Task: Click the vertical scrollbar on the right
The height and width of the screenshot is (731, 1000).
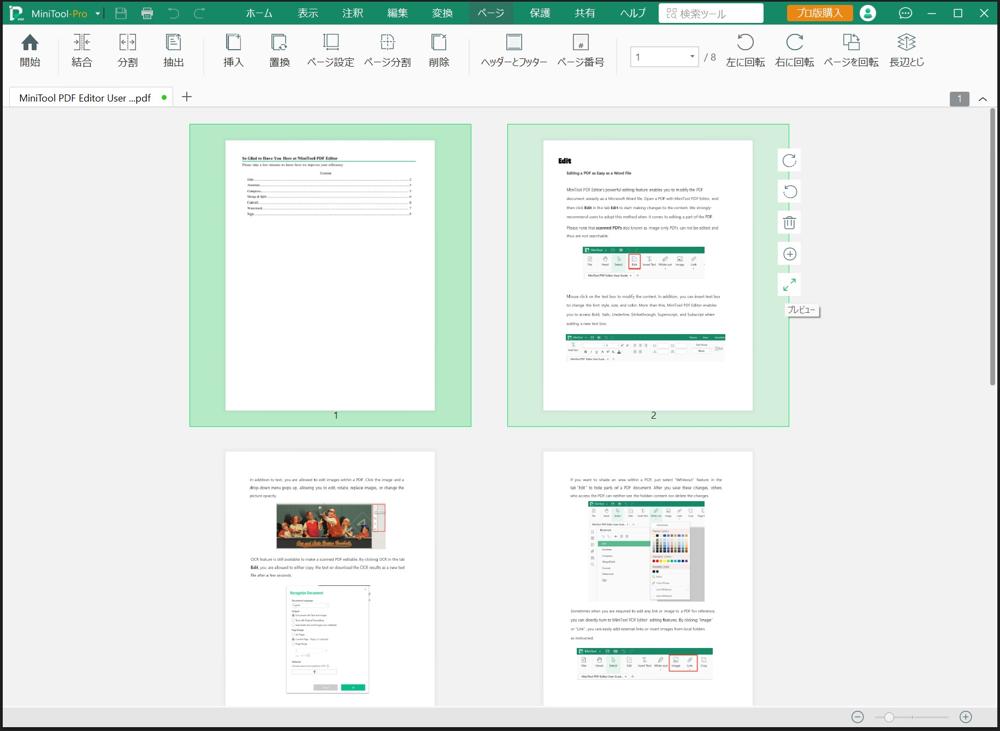Action: 992,247
